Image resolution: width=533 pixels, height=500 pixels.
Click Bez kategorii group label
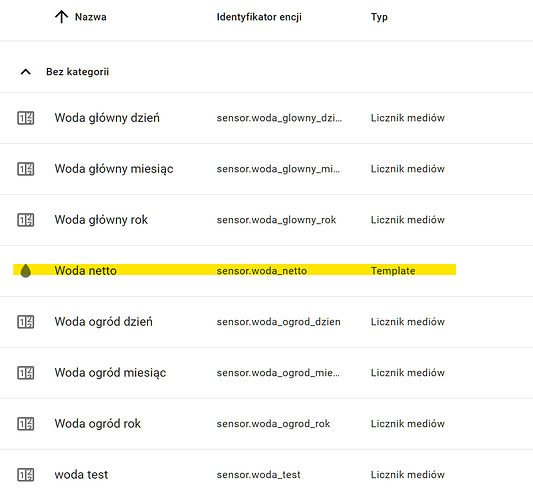[78, 72]
